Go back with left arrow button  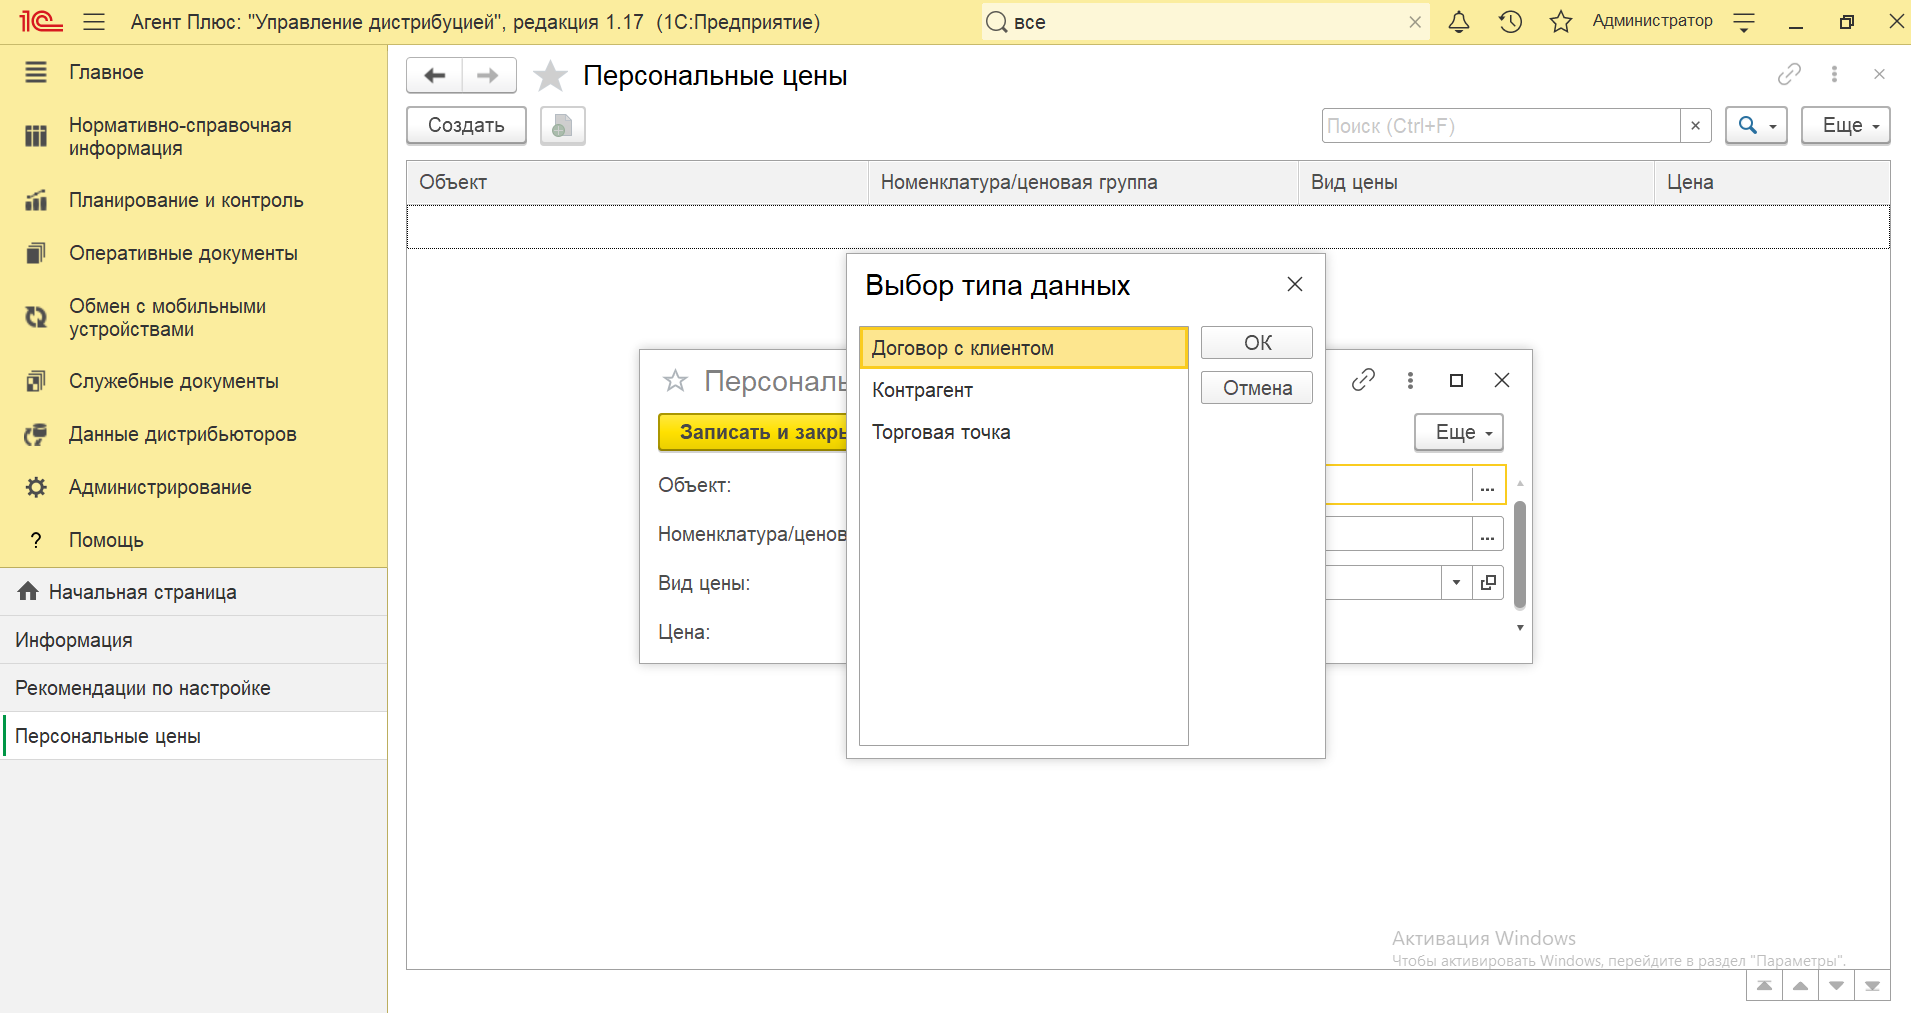coord(435,75)
